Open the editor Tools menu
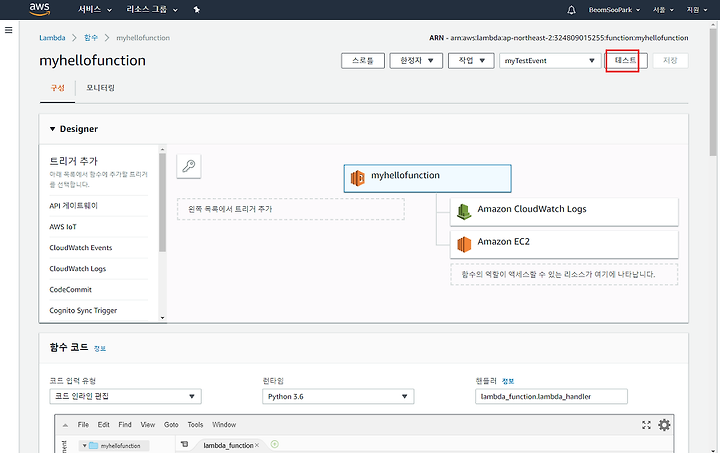 coord(195,425)
